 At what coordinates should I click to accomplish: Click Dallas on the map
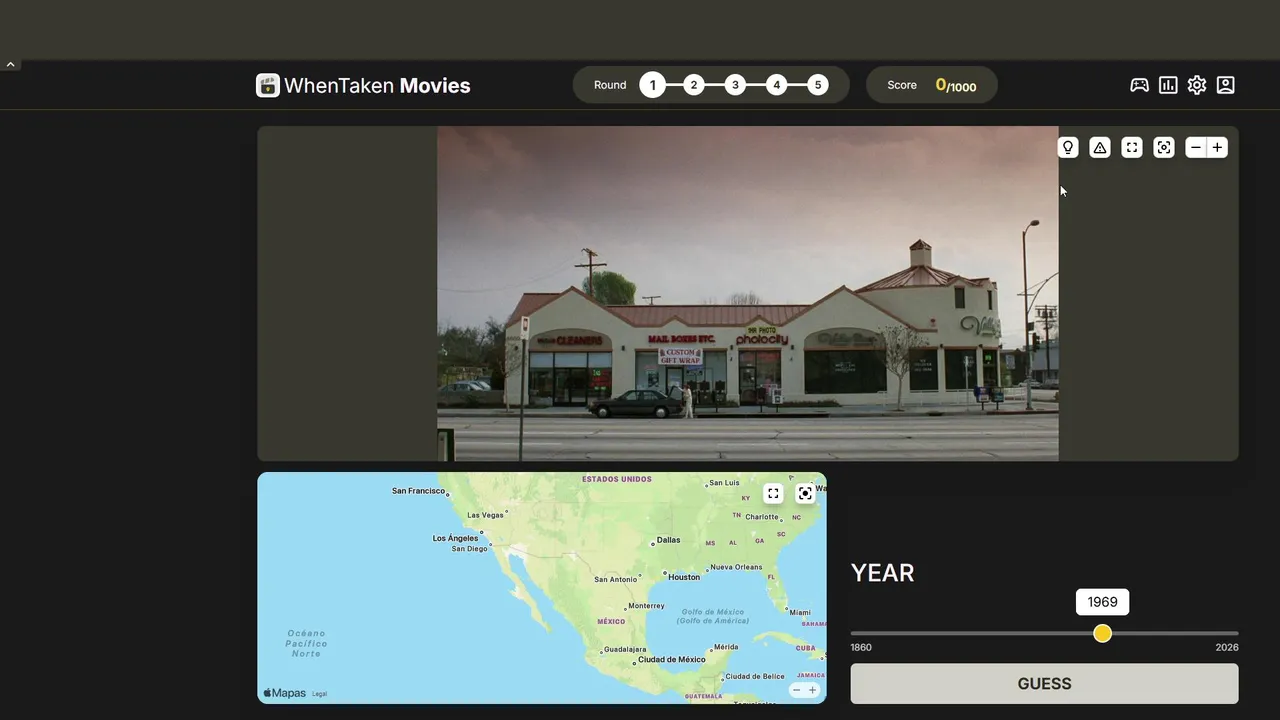[668, 540]
